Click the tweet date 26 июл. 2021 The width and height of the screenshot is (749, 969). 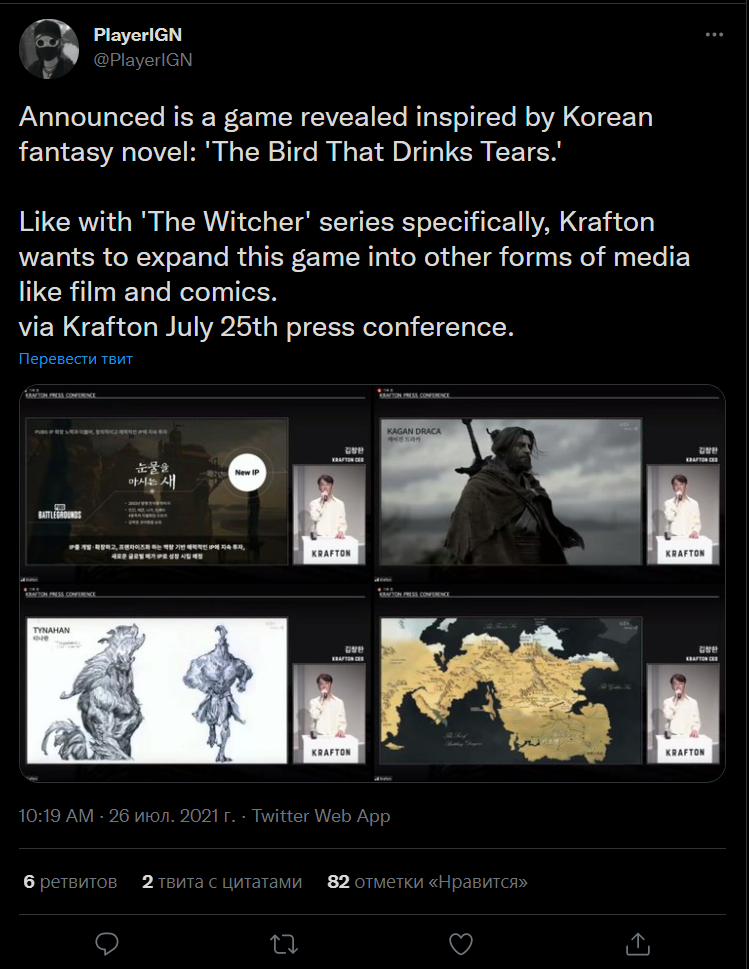[x=172, y=816]
